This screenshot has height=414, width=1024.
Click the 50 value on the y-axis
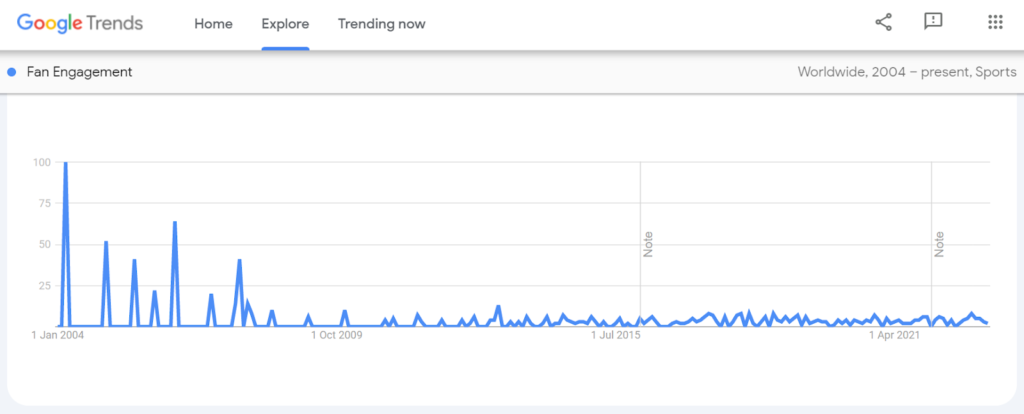43,244
